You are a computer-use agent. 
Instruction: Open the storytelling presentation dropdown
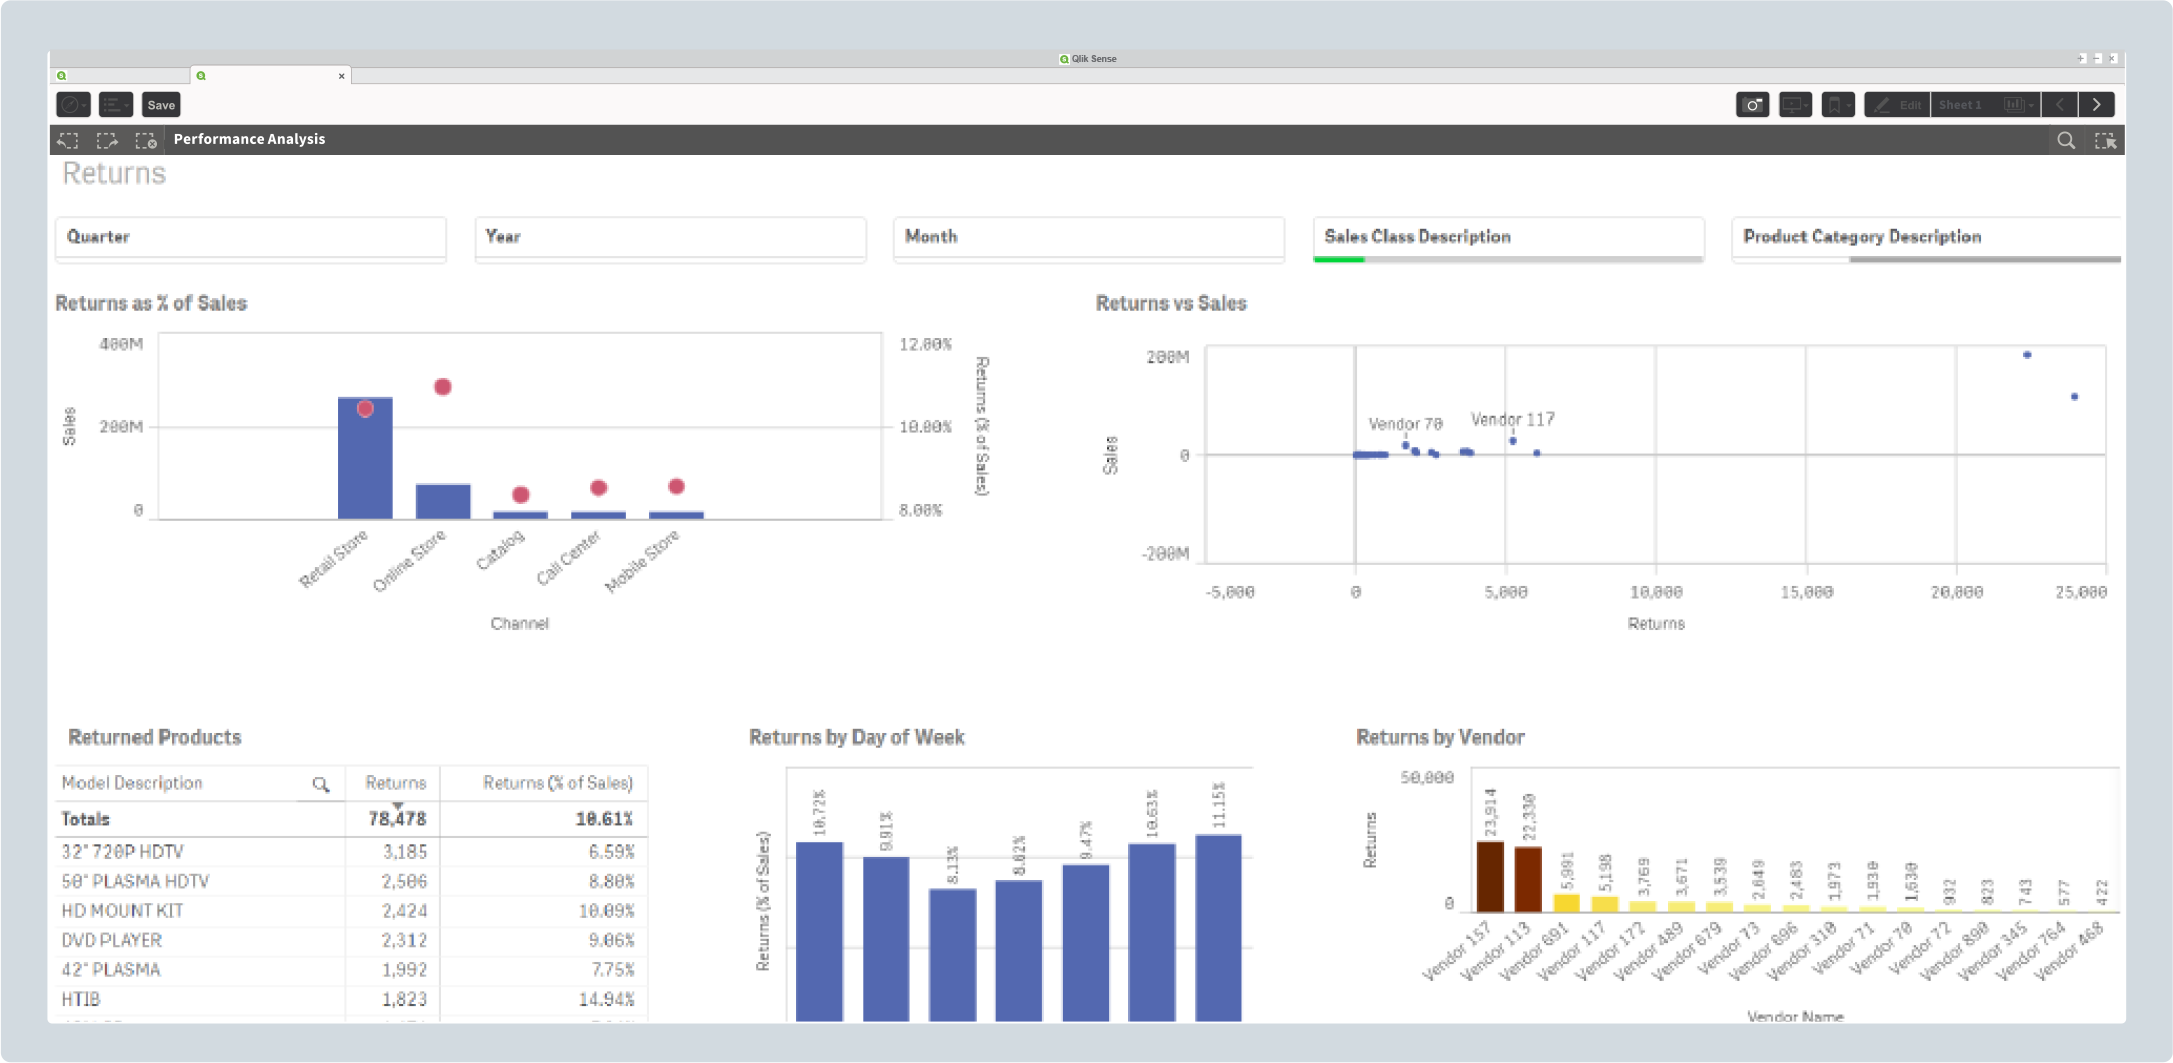(1795, 105)
